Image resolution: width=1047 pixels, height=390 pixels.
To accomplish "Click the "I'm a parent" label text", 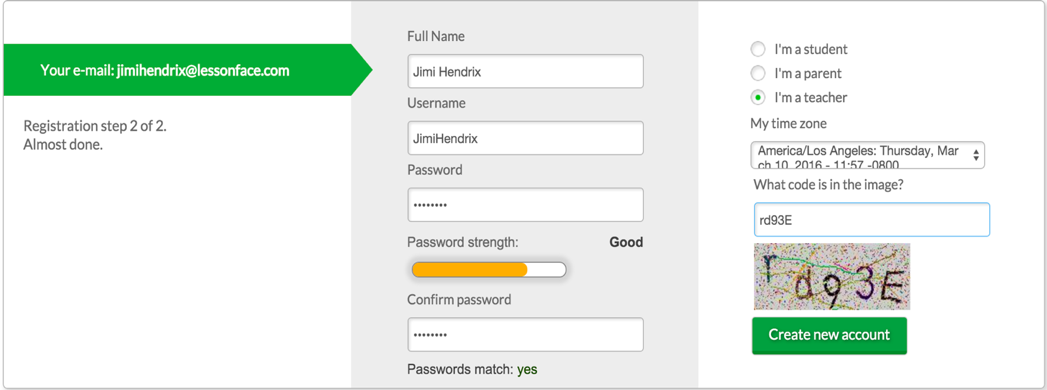I will point(808,73).
